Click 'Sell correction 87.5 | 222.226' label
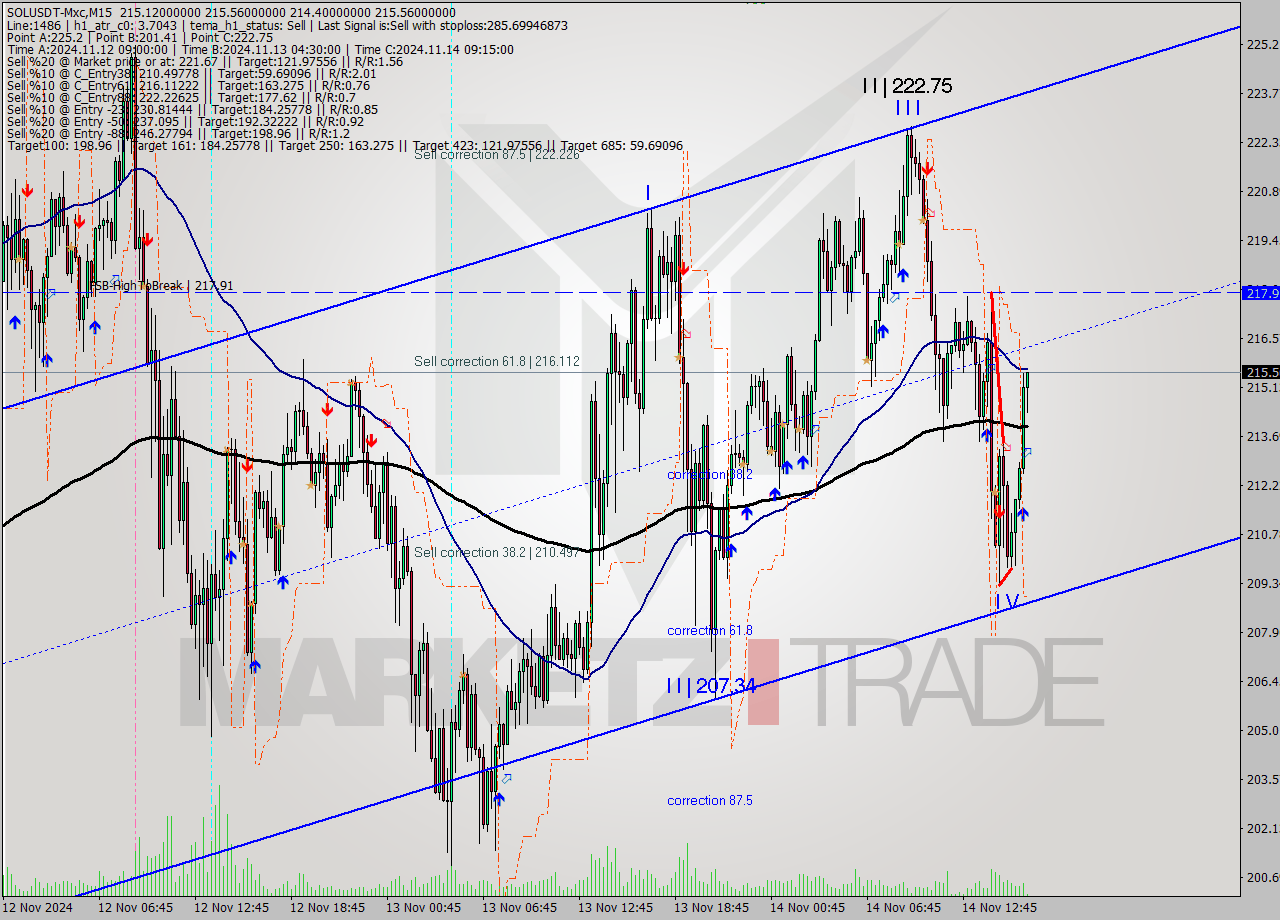Screen dimensions: 1280x920 coord(496,154)
